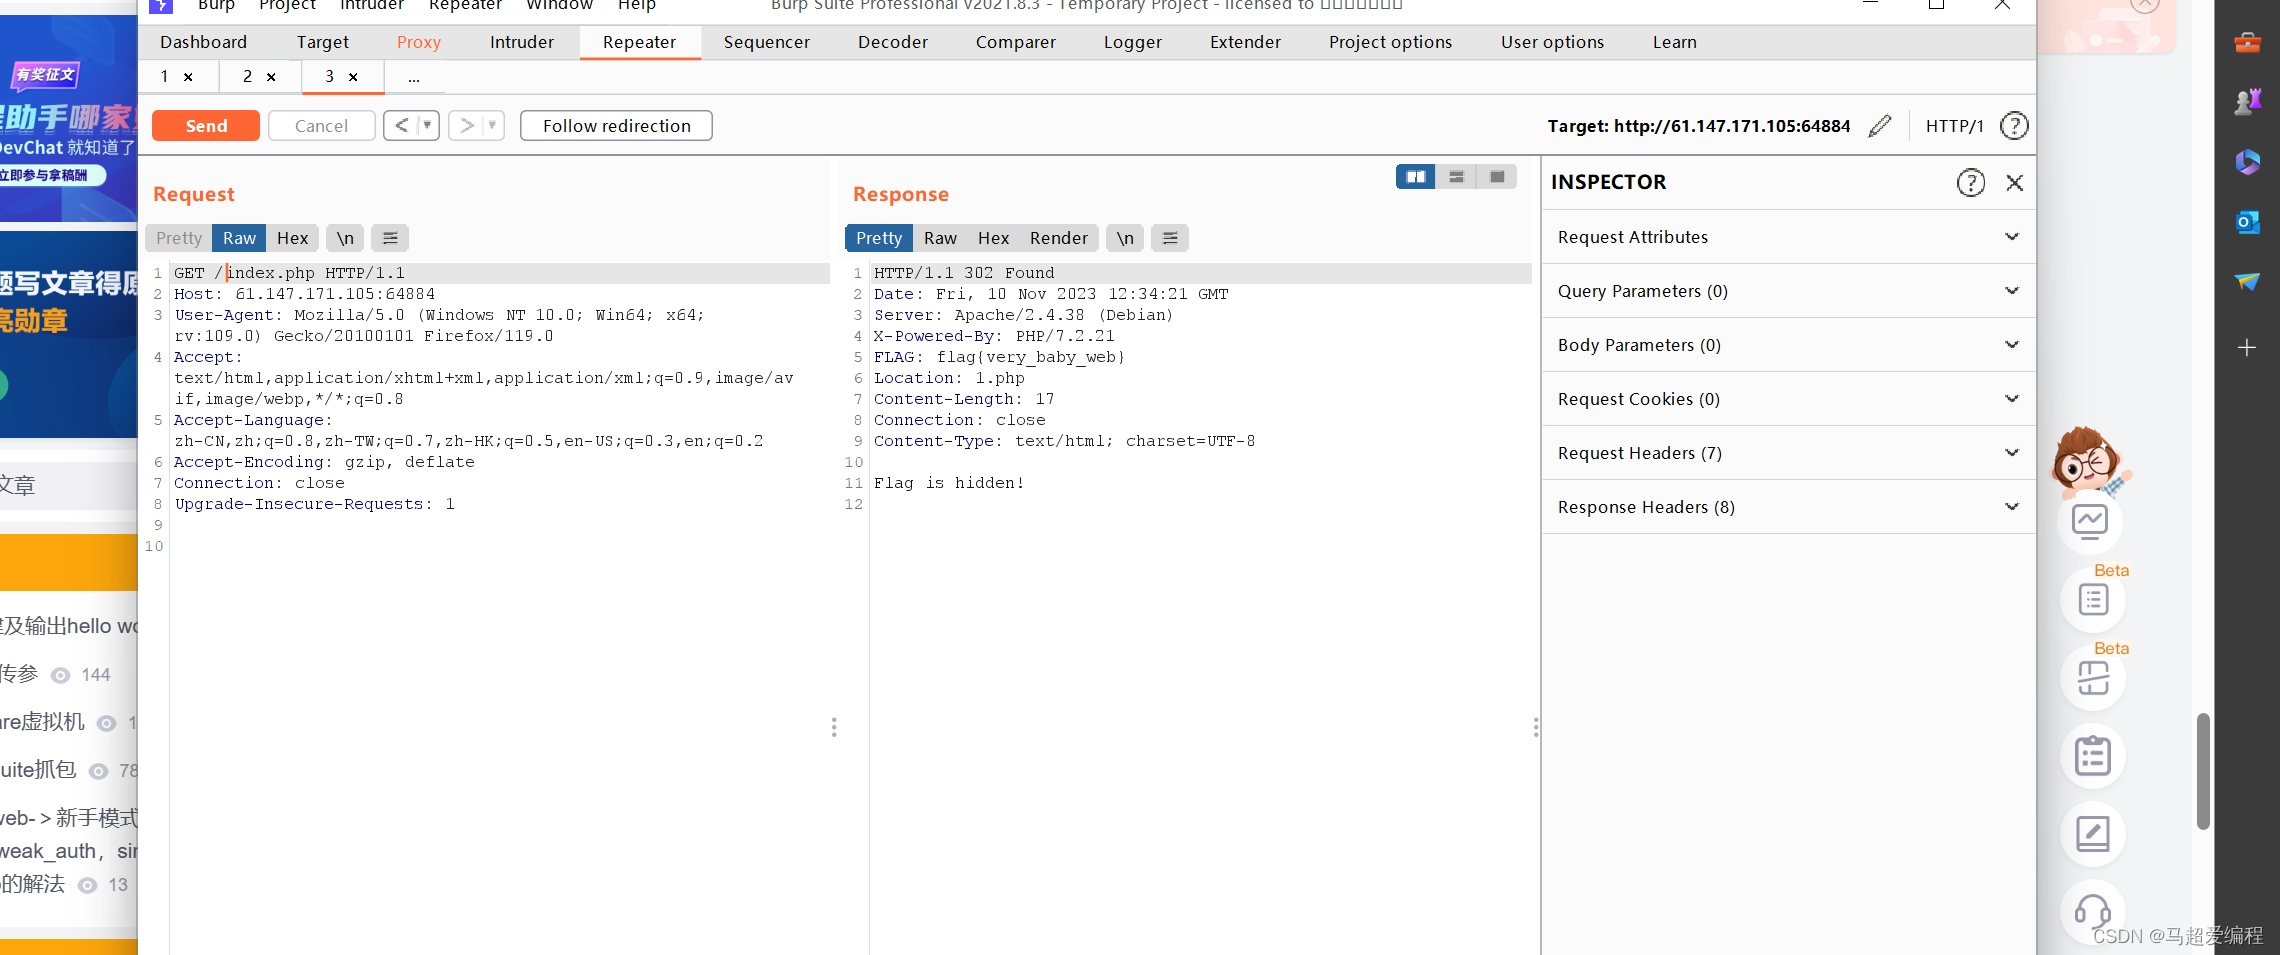This screenshot has height=955, width=2280.
Task: Click in the request editor line 1
Action: [x=500, y=273]
